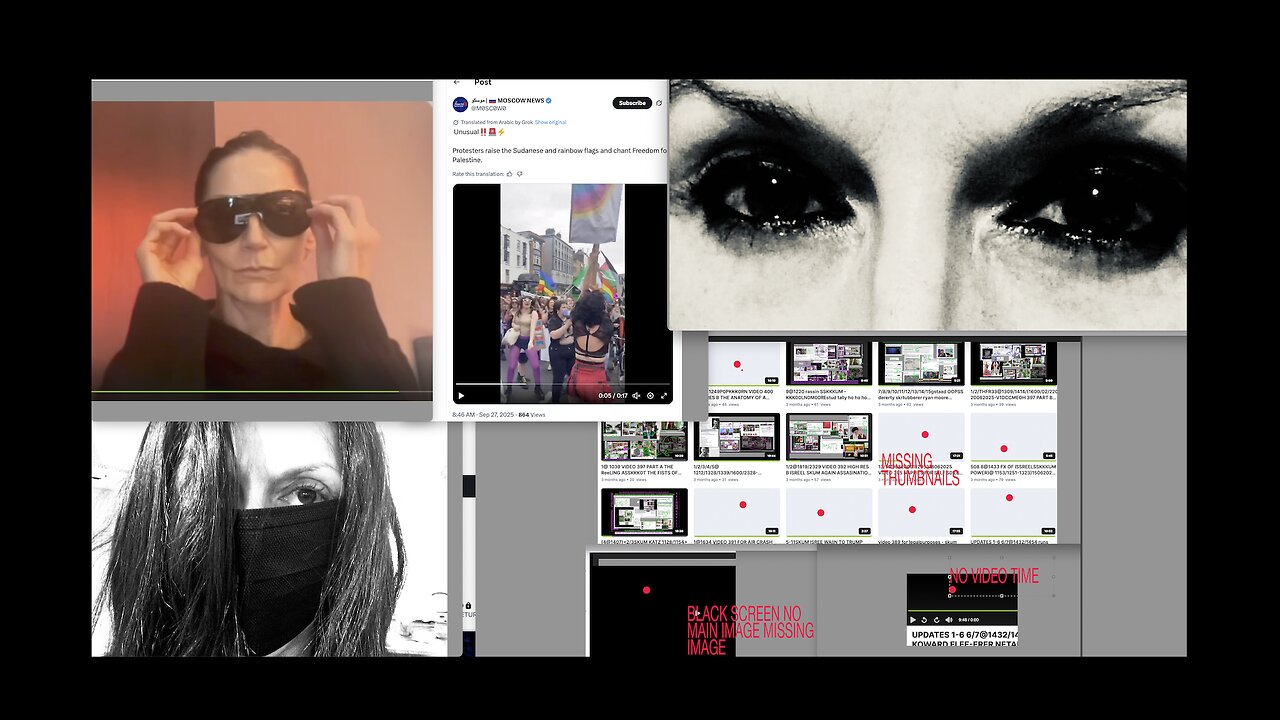Open the missing thumbnail above WARN TO TRUMP title

[x=828, y=512]
